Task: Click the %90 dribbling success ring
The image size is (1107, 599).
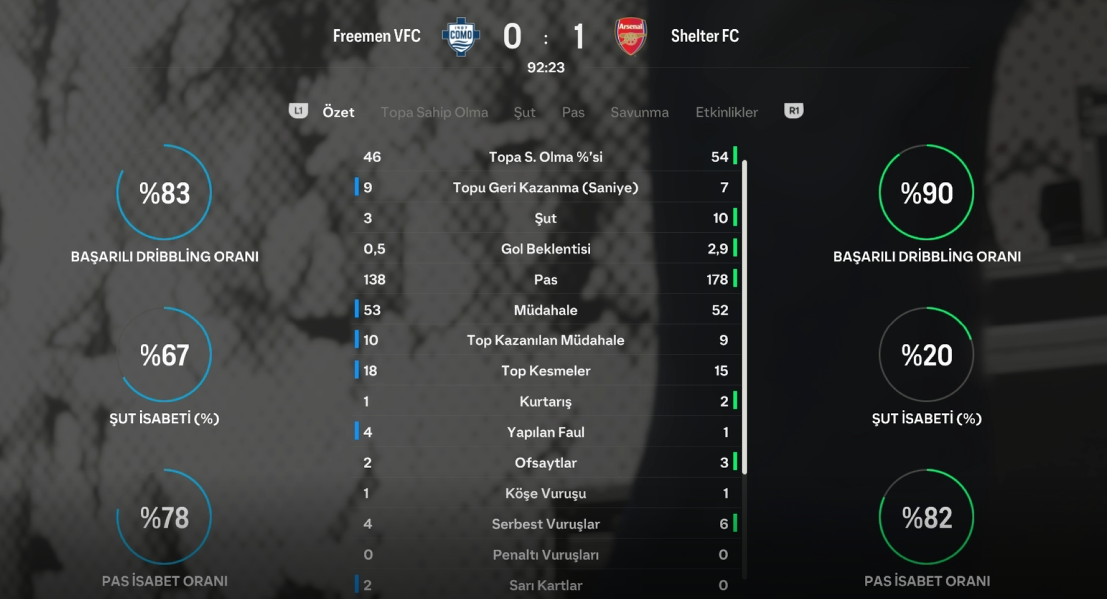Action: tap(926, 192)
